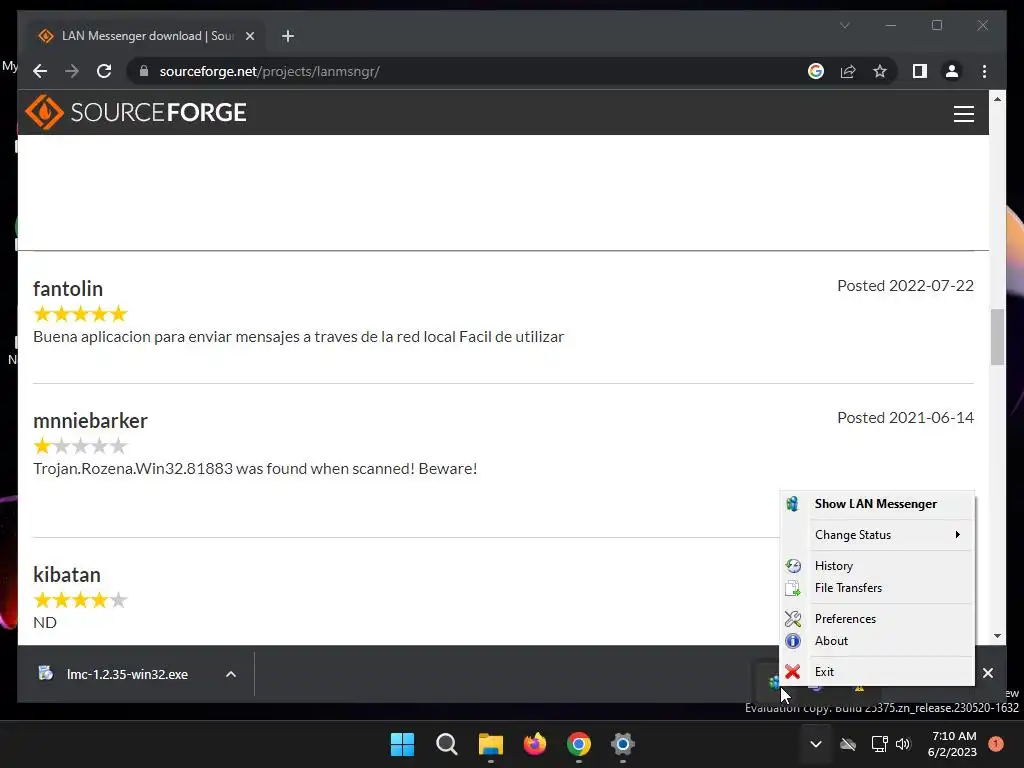Click the "Buena aplicacion" review text

[298, 336]
